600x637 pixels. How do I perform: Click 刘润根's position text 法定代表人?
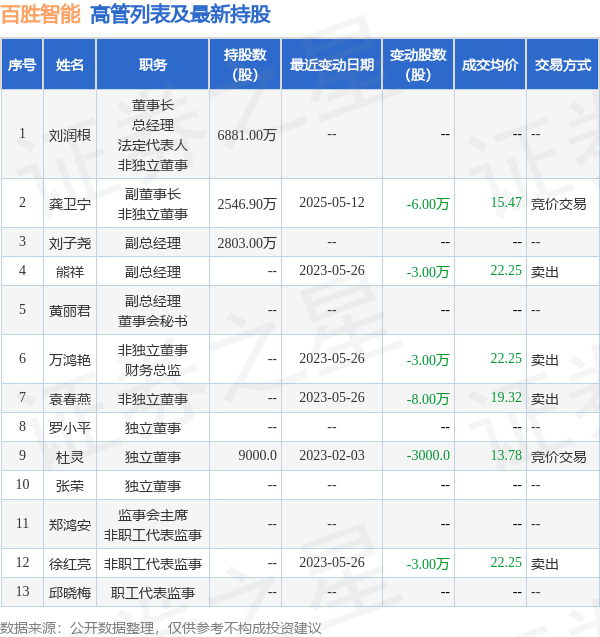[153, 145]
